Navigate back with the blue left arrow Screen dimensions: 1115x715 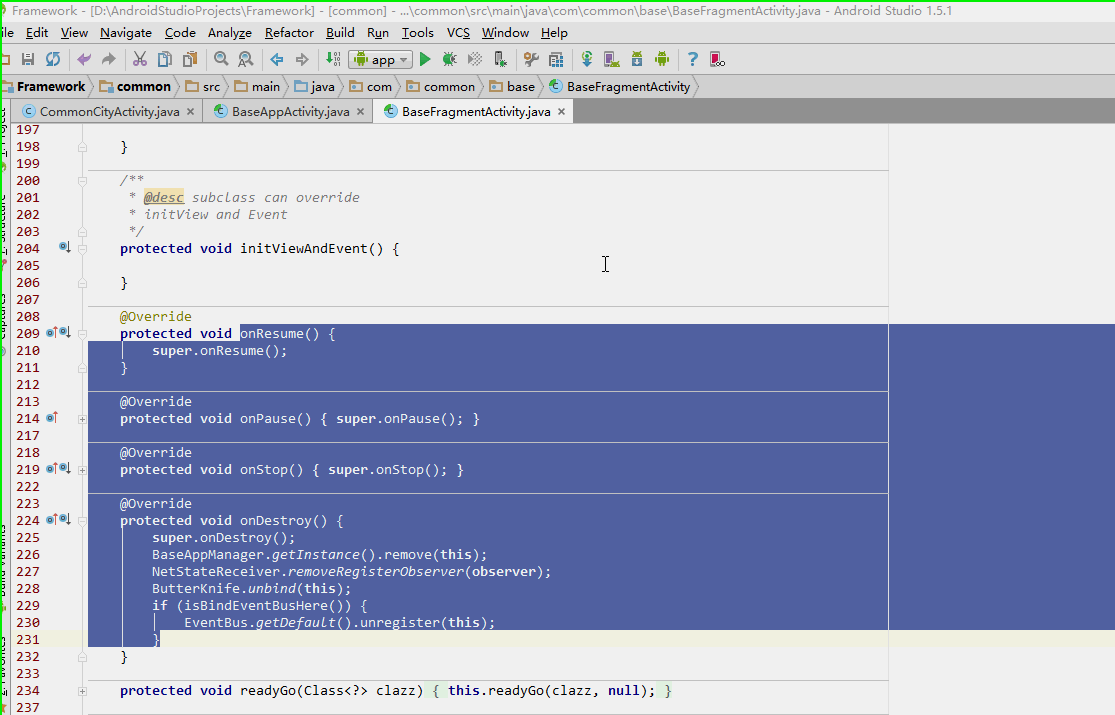coord(277,59)
